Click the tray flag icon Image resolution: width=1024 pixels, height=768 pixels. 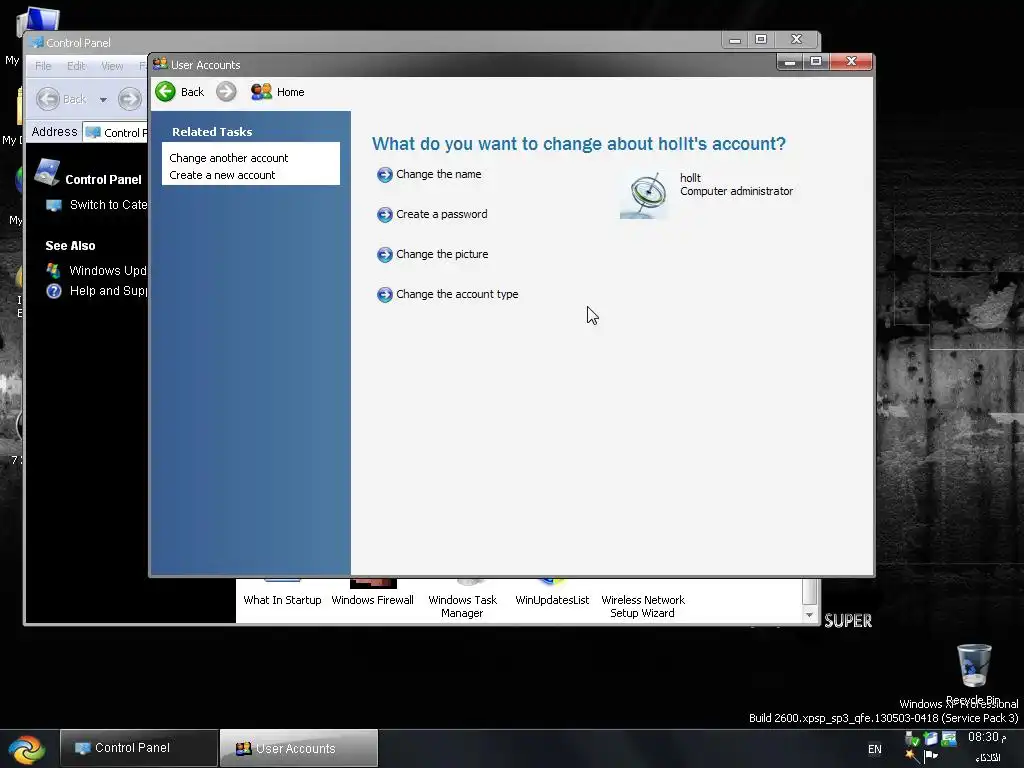click(x=931, y=756)
